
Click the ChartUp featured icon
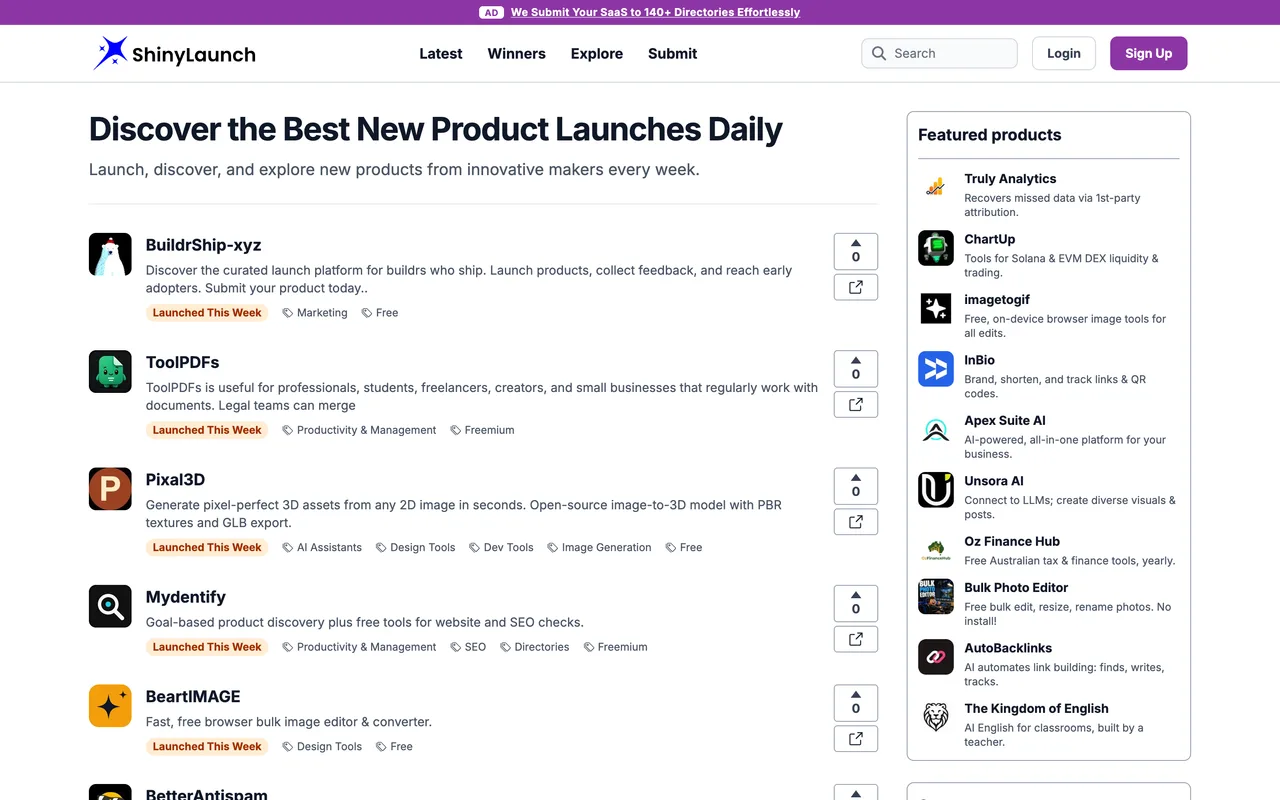(x=936, y=248)
